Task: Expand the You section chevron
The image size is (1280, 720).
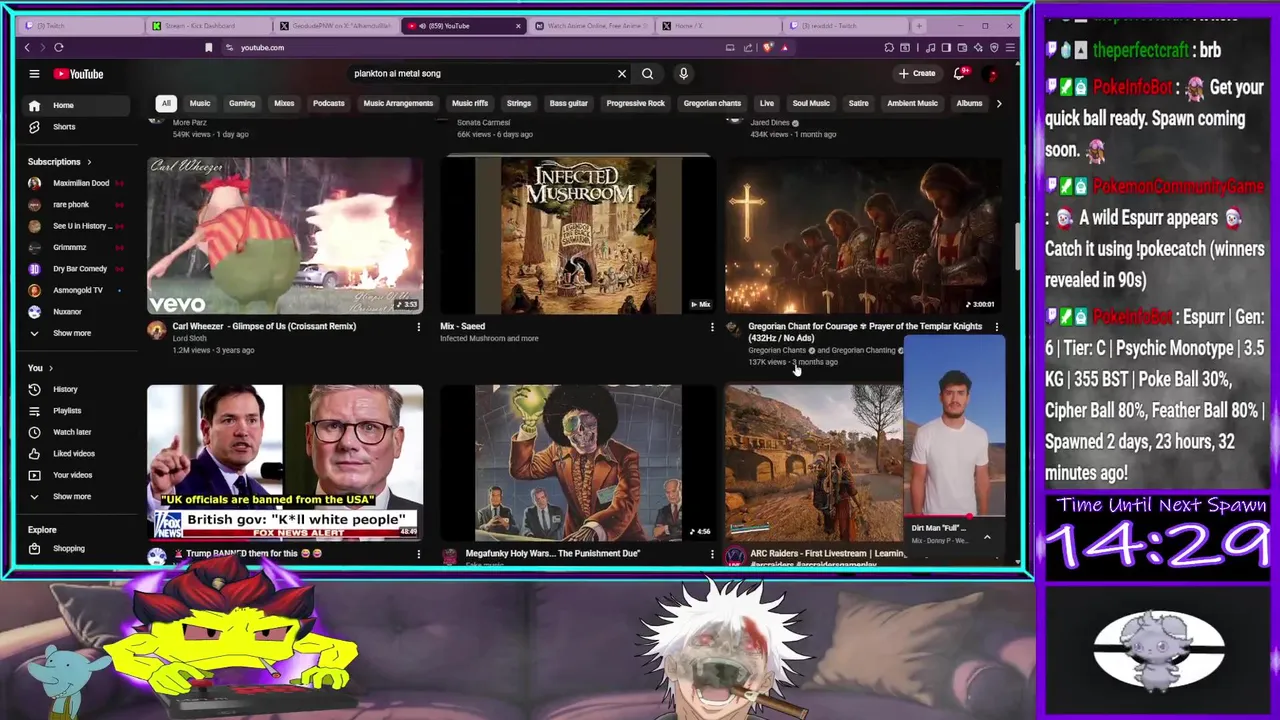Action: tap(51, 368)
